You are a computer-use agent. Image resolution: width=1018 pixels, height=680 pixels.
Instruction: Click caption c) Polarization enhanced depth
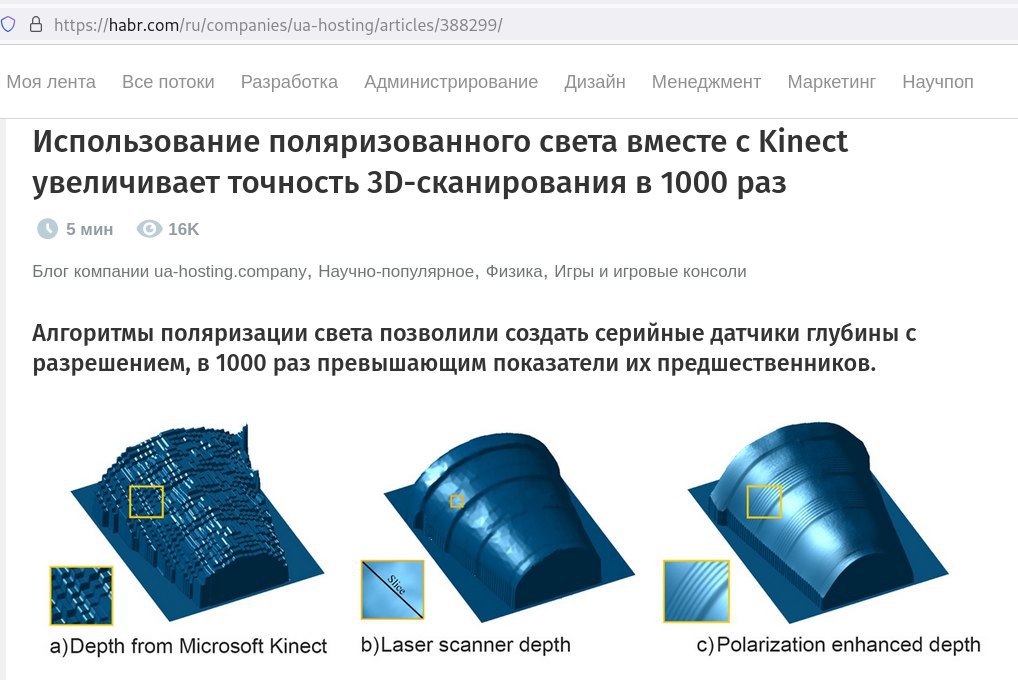[x=838, y=645]
